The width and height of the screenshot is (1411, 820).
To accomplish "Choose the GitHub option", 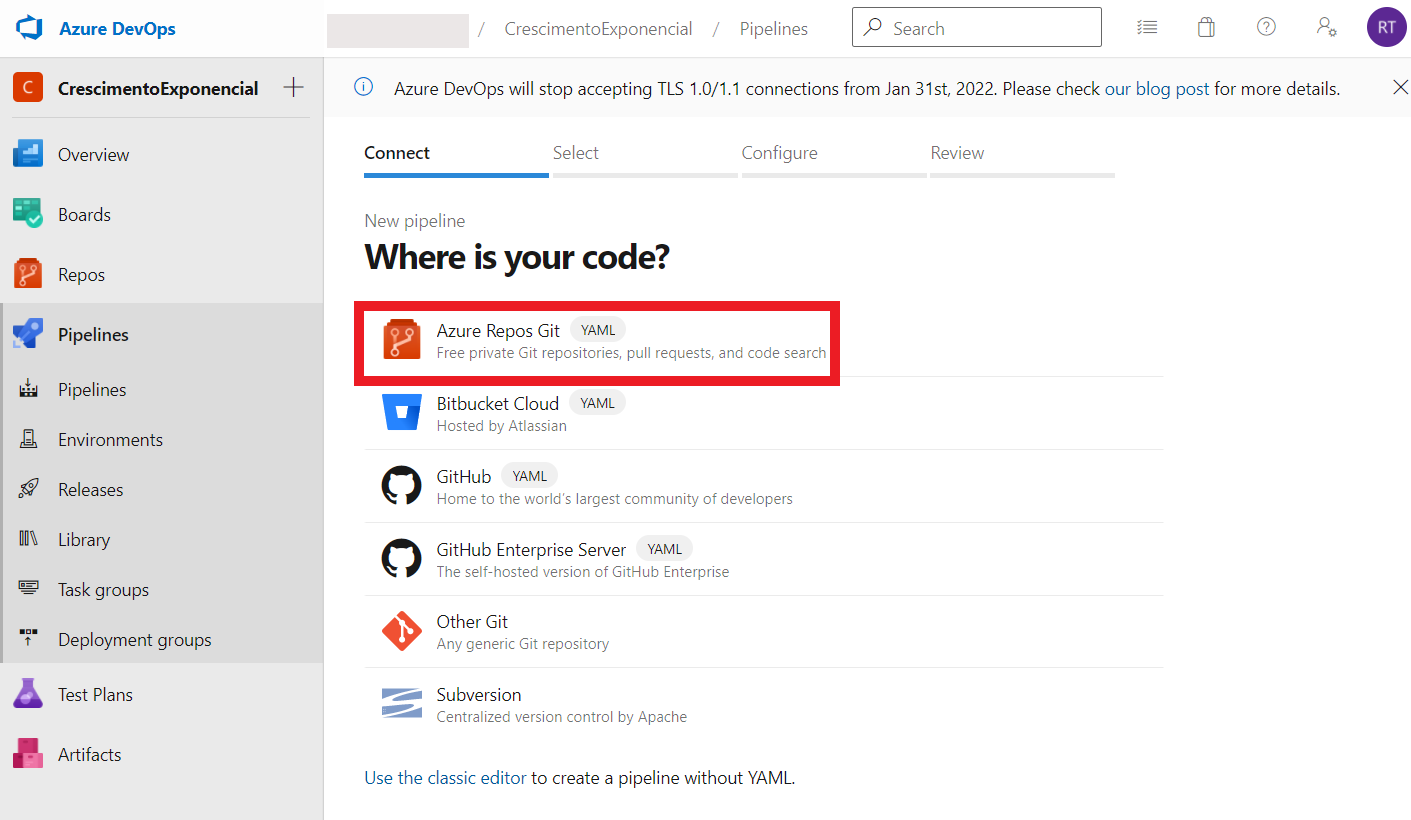I will coord(764,486).
